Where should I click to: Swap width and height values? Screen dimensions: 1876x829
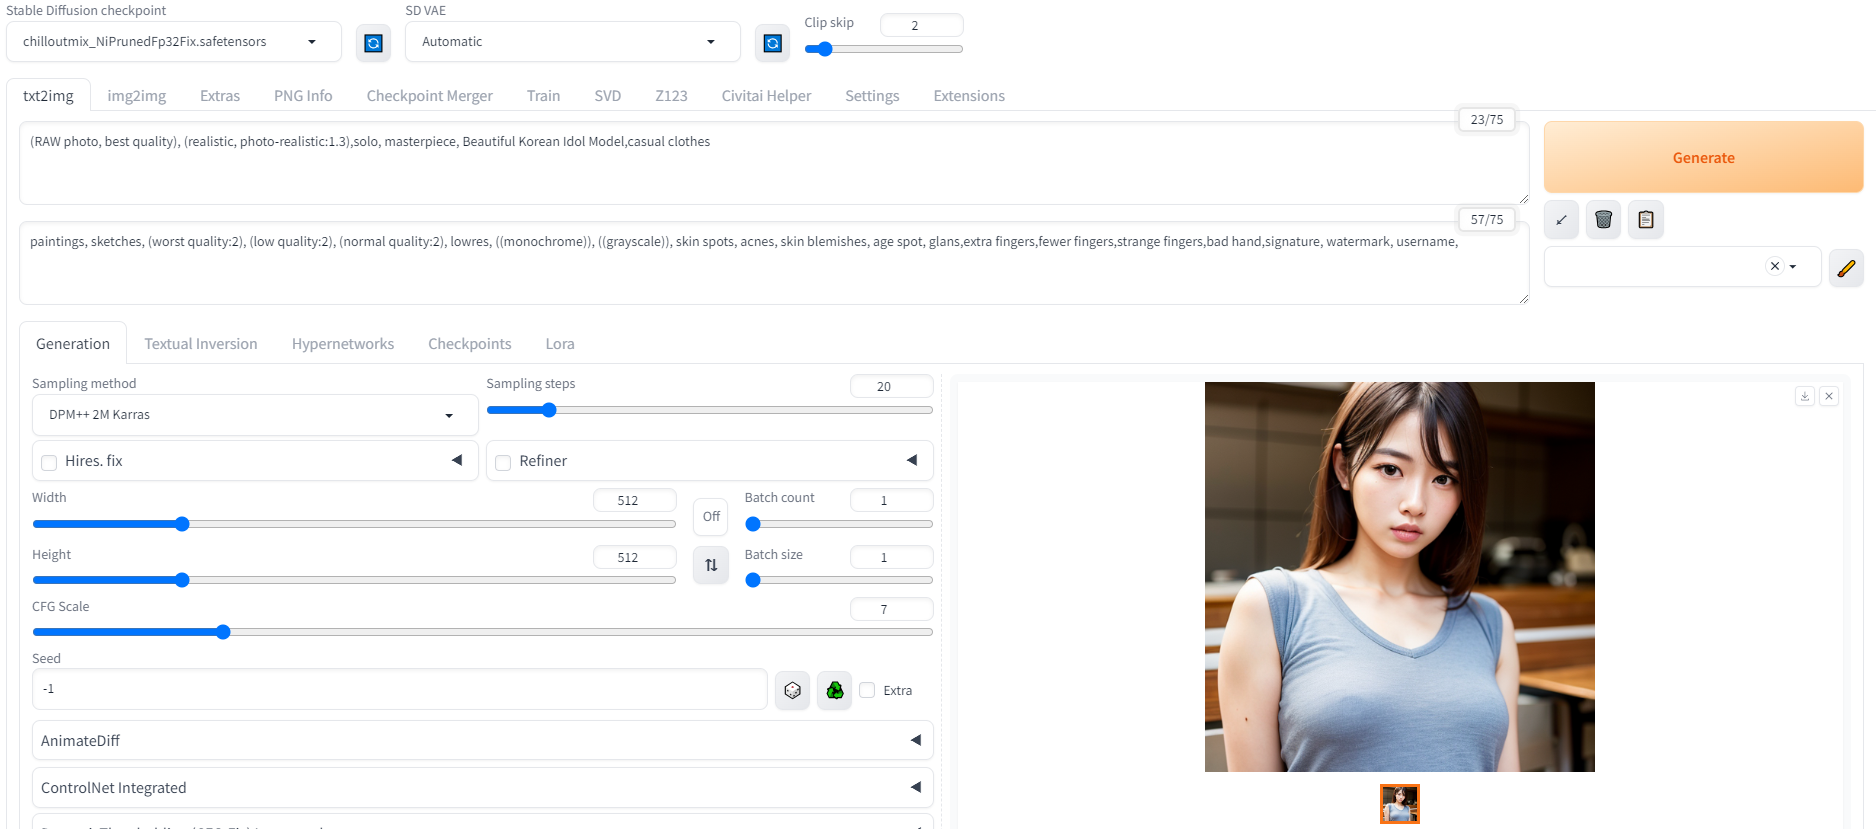[x=711, y=565]
